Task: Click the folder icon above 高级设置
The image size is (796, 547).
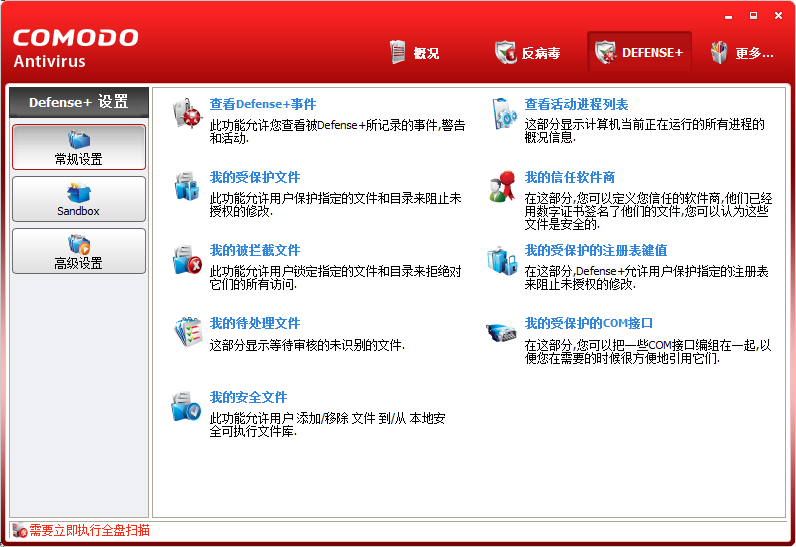Action: pyautogui.click(x=79, y=244)
